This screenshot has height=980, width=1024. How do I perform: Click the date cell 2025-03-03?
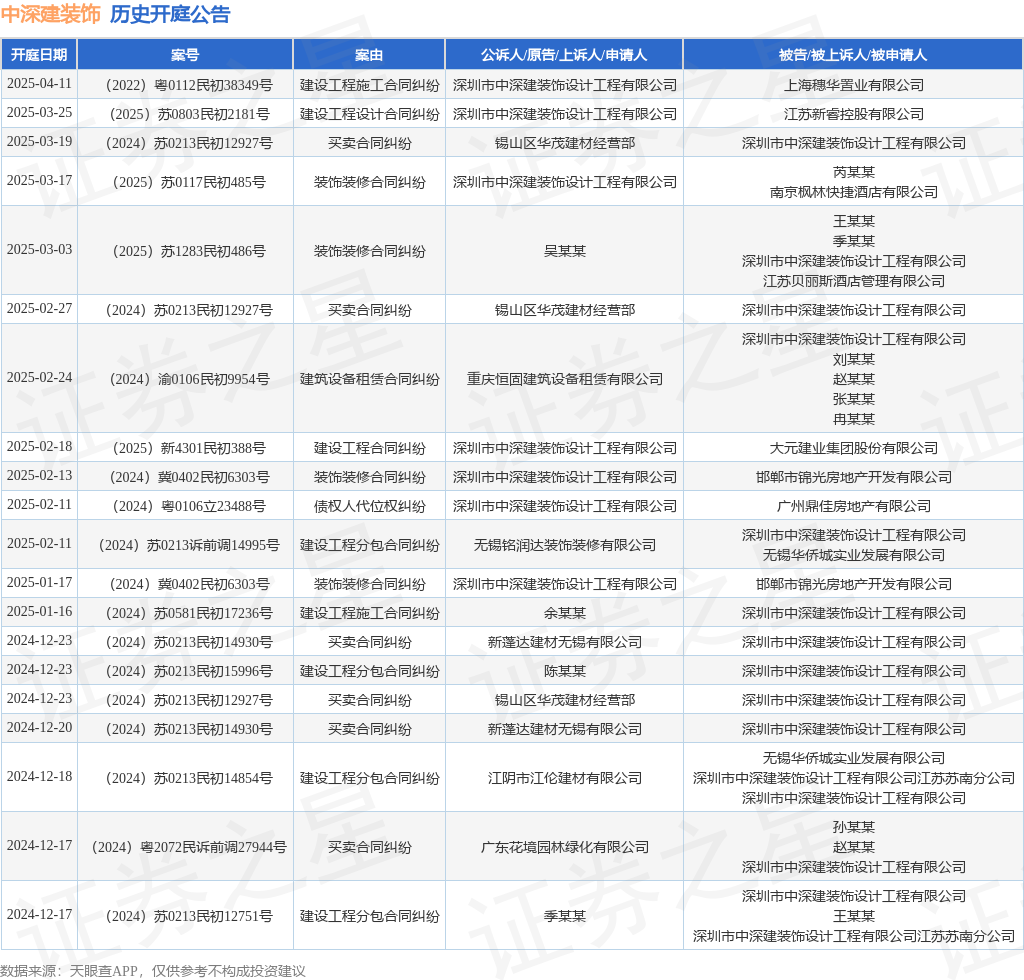click(x=39, y=249)
